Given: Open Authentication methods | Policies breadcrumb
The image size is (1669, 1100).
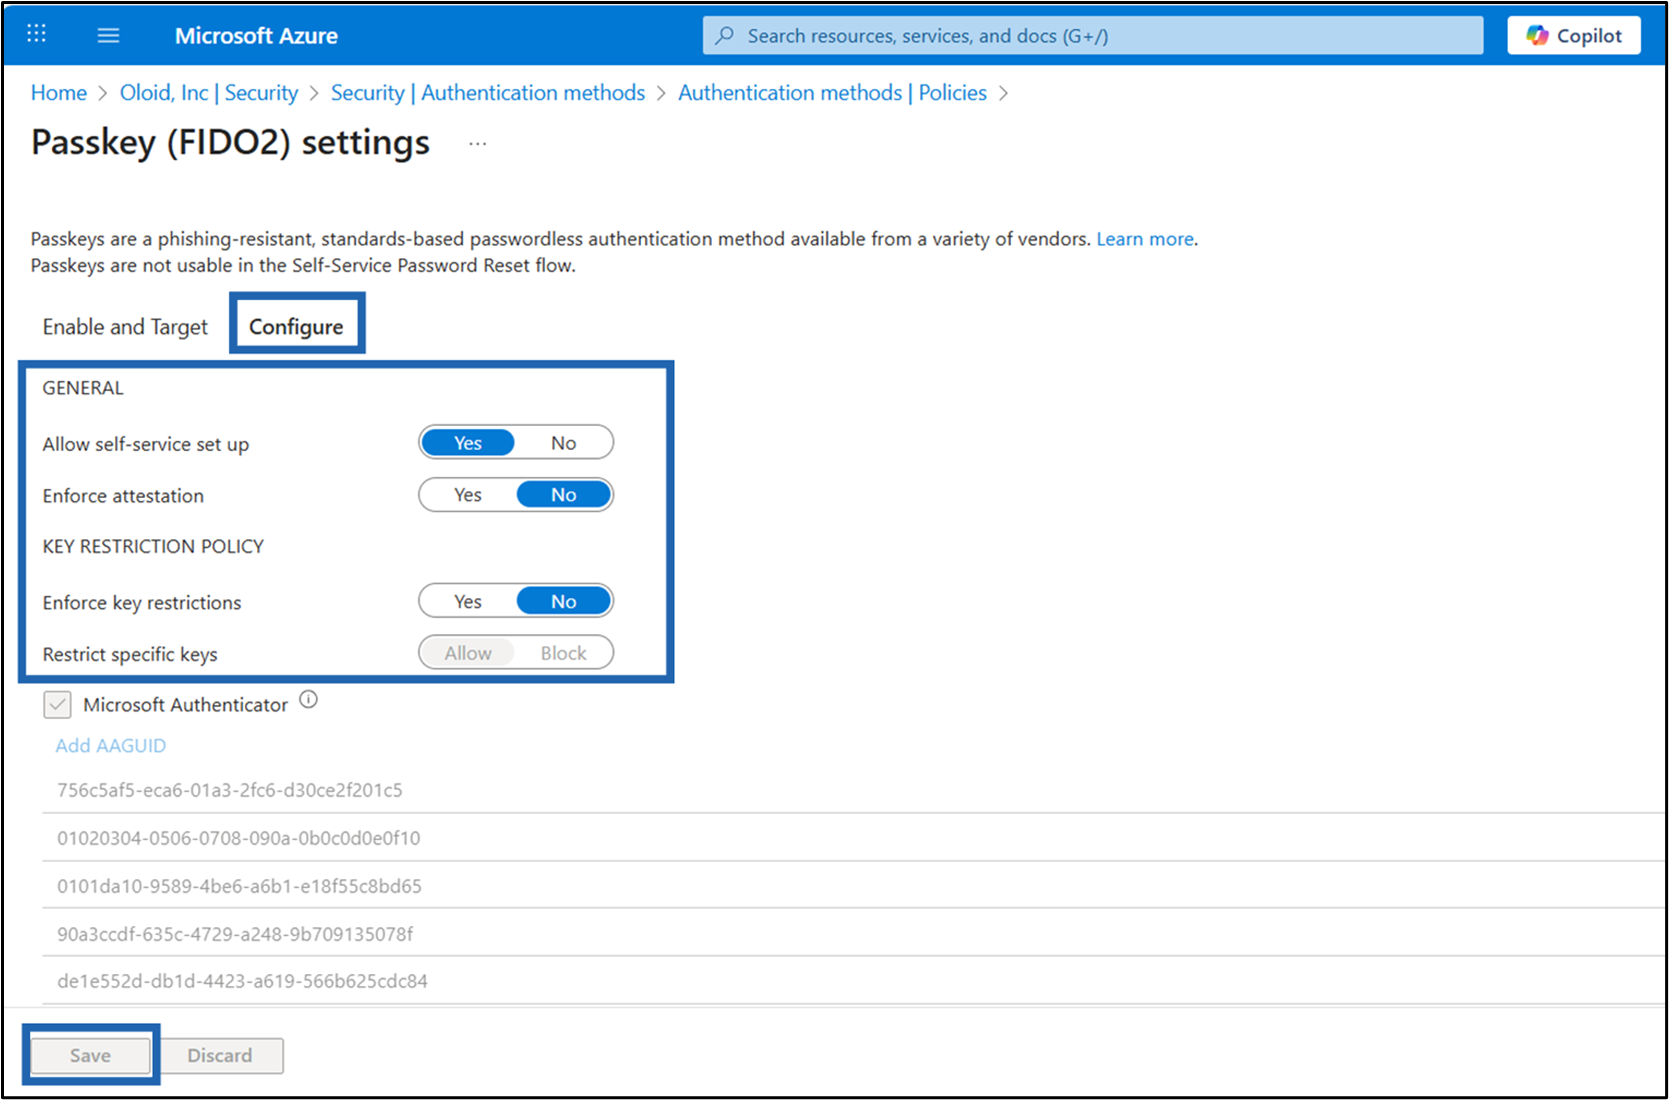Looking at the screenshot, I should click(x=833, y=93).
